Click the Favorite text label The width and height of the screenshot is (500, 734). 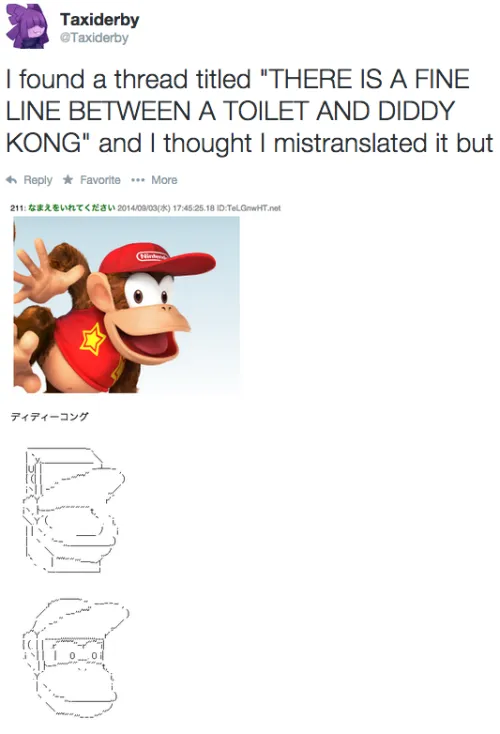coord(100,180)
